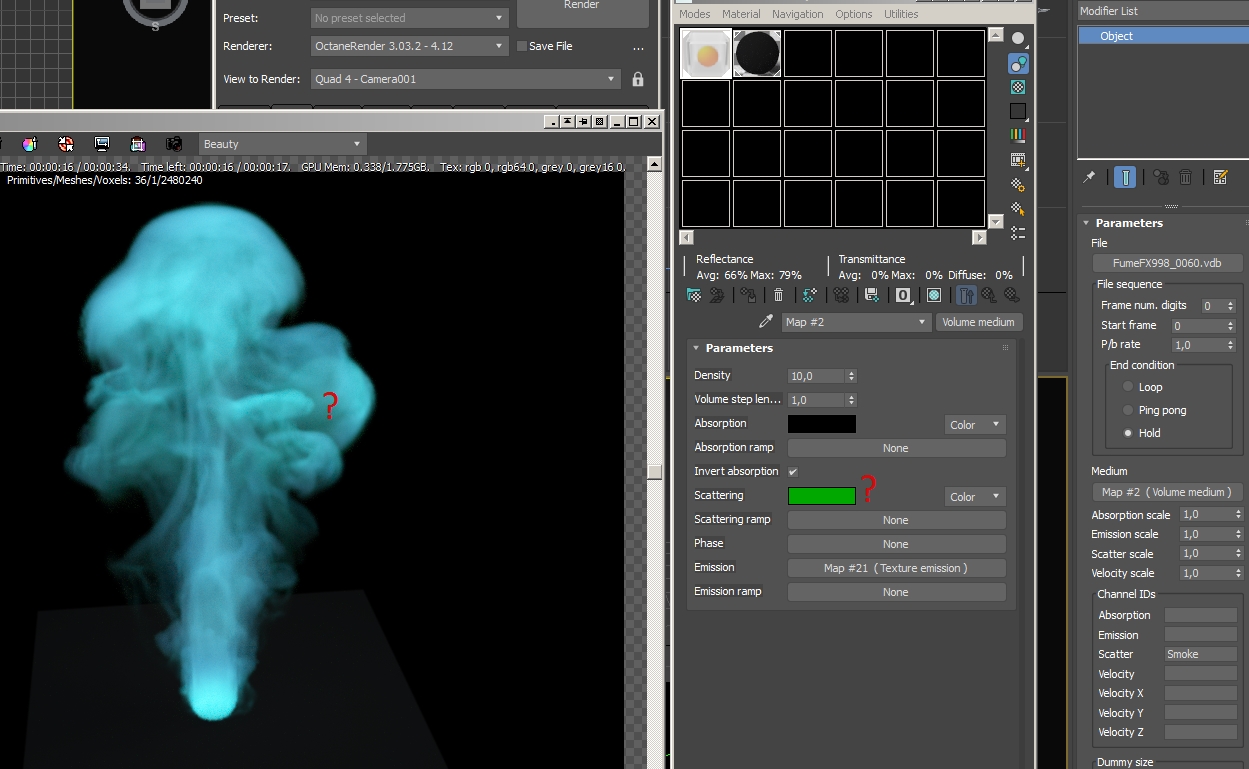Click the Material ID Channel icon

(x=903, y=295)
